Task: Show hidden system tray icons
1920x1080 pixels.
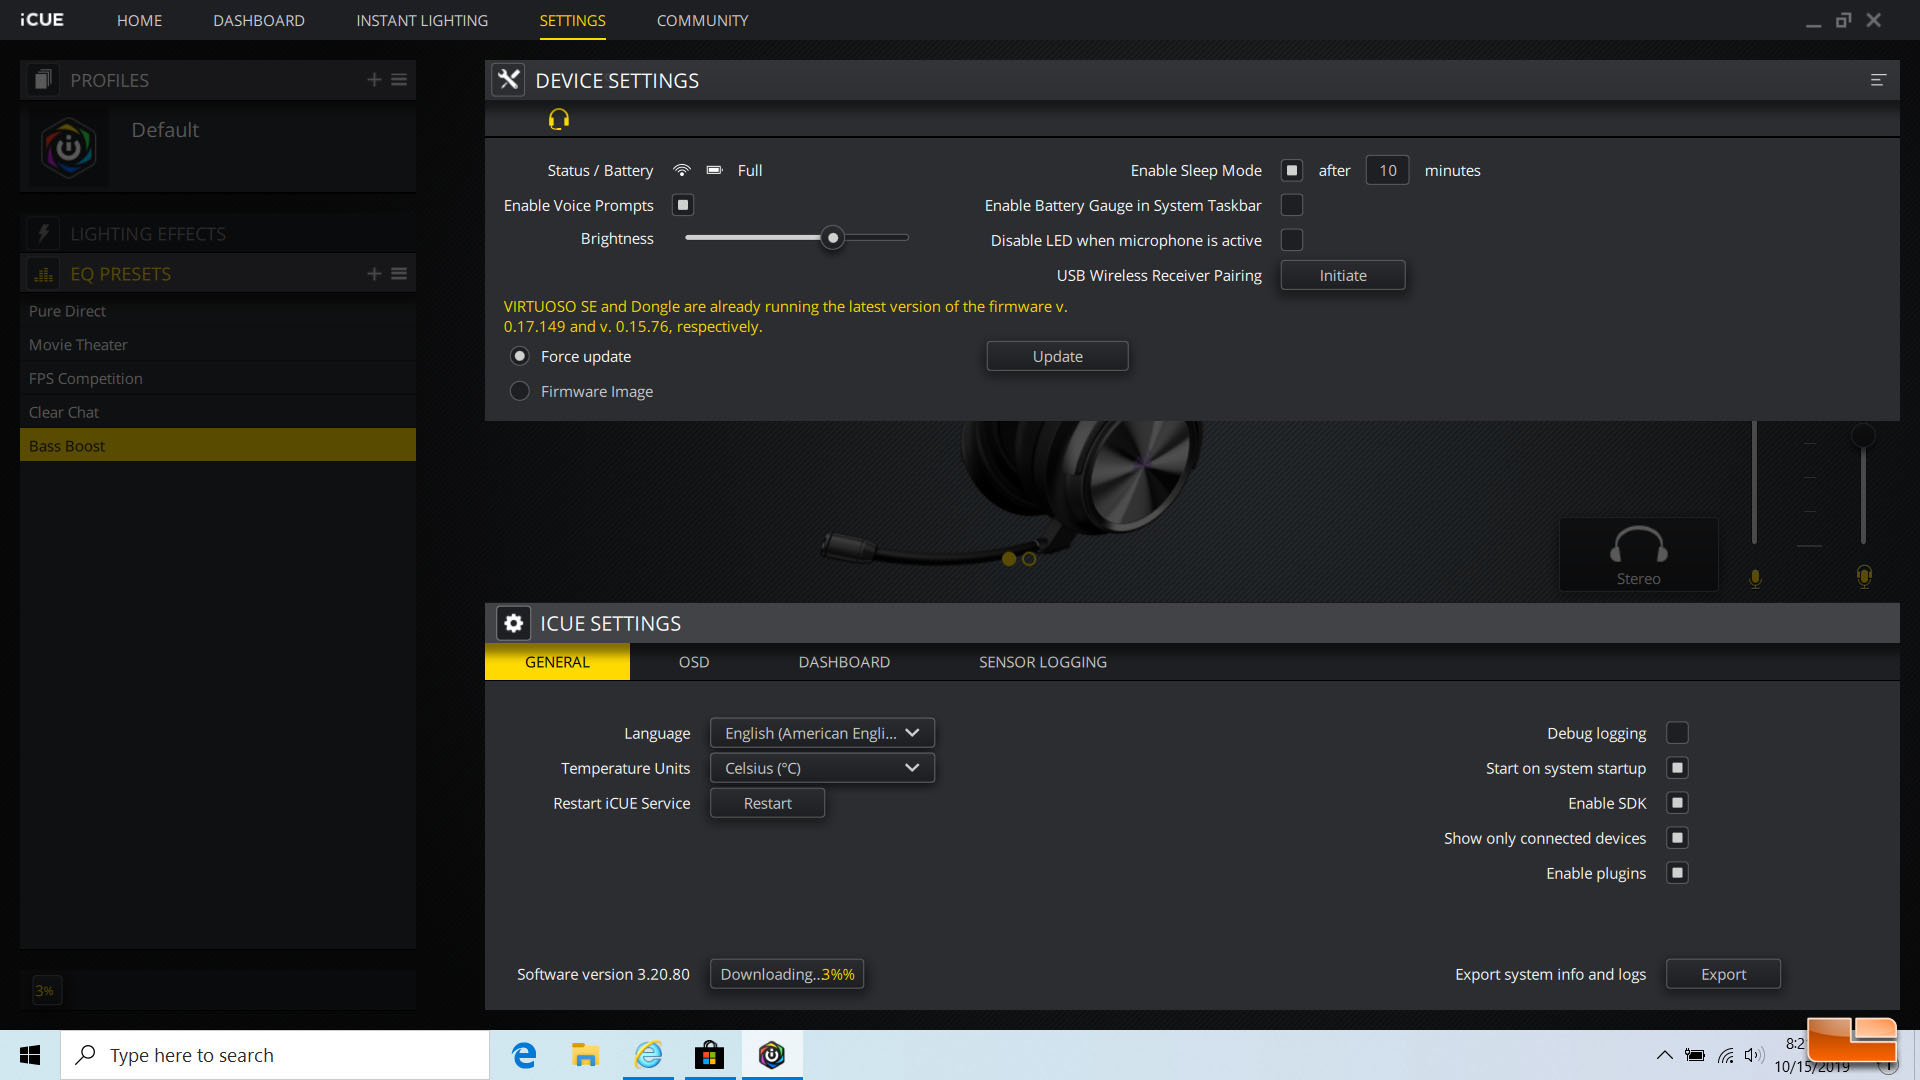Action: pyautogui.click(x=1664, y=1055)
